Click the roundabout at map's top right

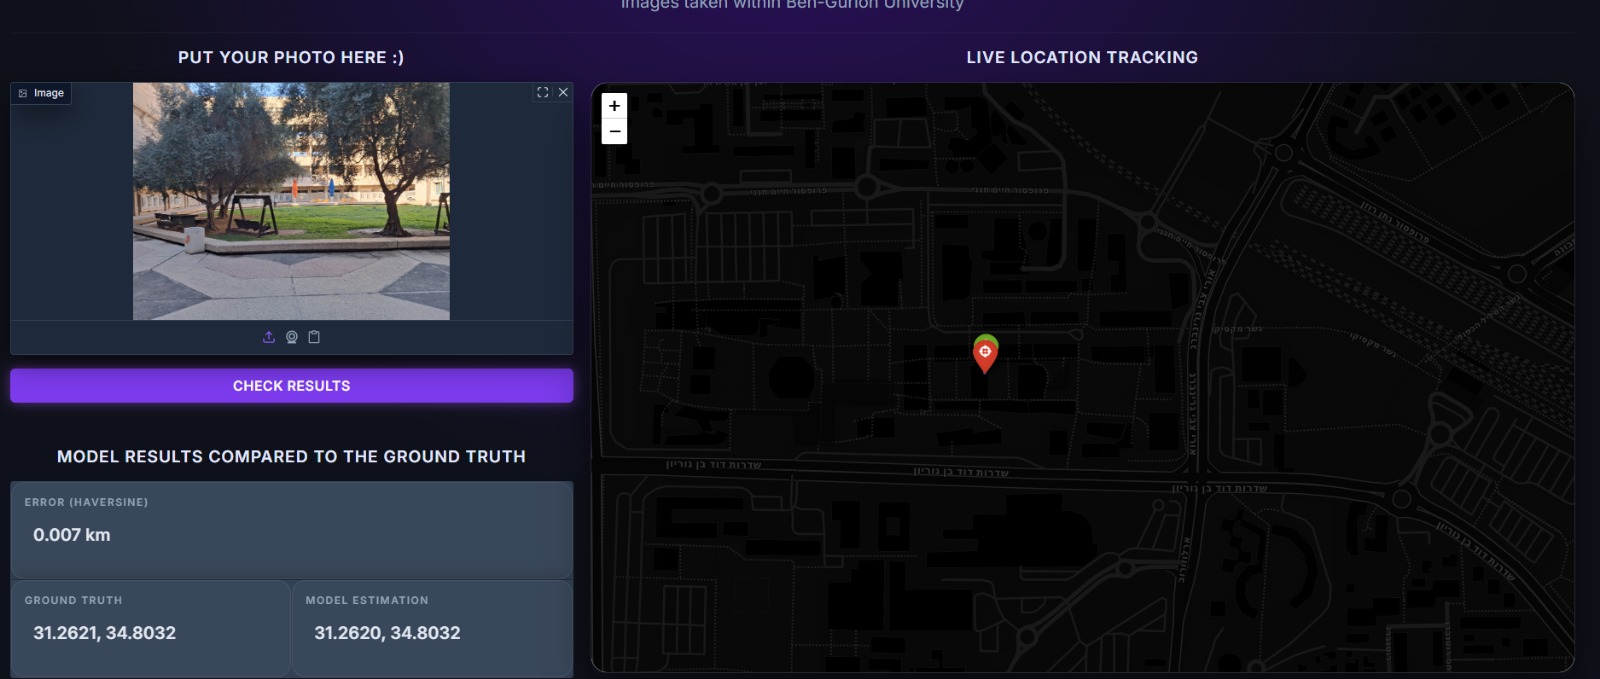pyautogui.click(x=1284, y=153)
